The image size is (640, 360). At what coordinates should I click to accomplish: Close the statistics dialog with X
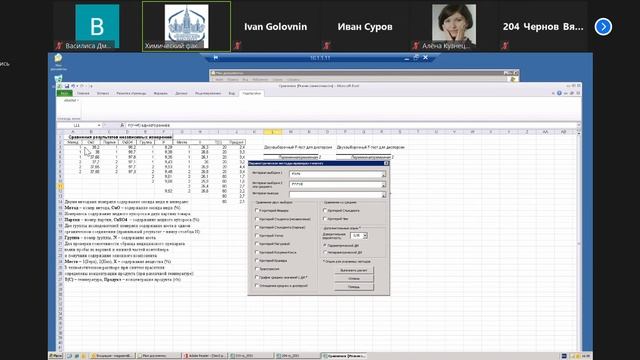coord(386,163)
